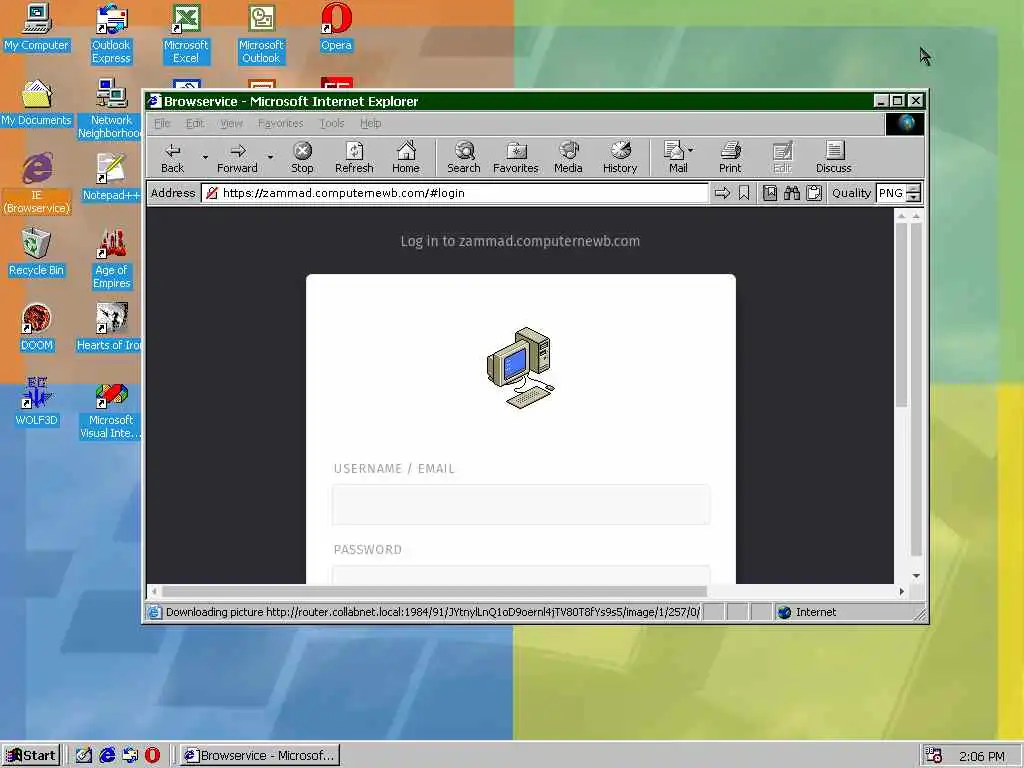This screenshot has width=1024, height=768.
Task: Select the Recycle Bin icon
Action: [x=37, y=252]
